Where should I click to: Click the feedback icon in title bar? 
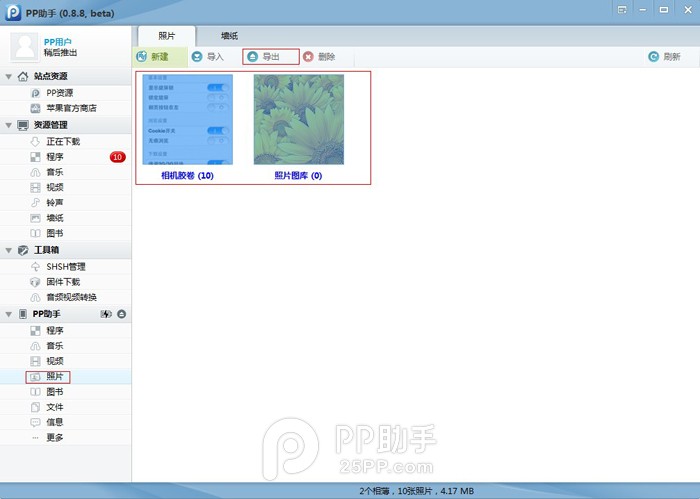(x=622, y=10)
